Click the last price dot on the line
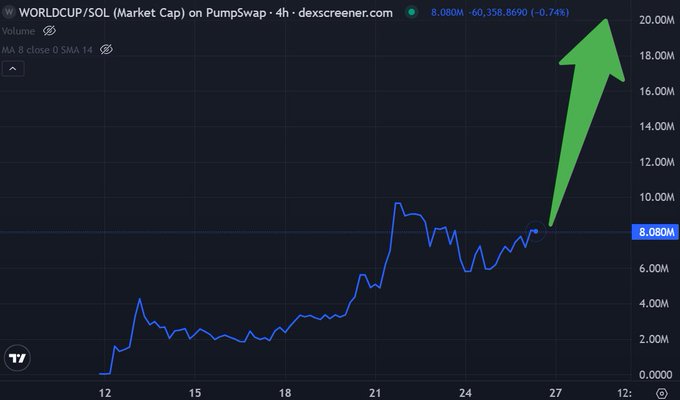Viewport: 680px width, 400px height. click(536, 231)
